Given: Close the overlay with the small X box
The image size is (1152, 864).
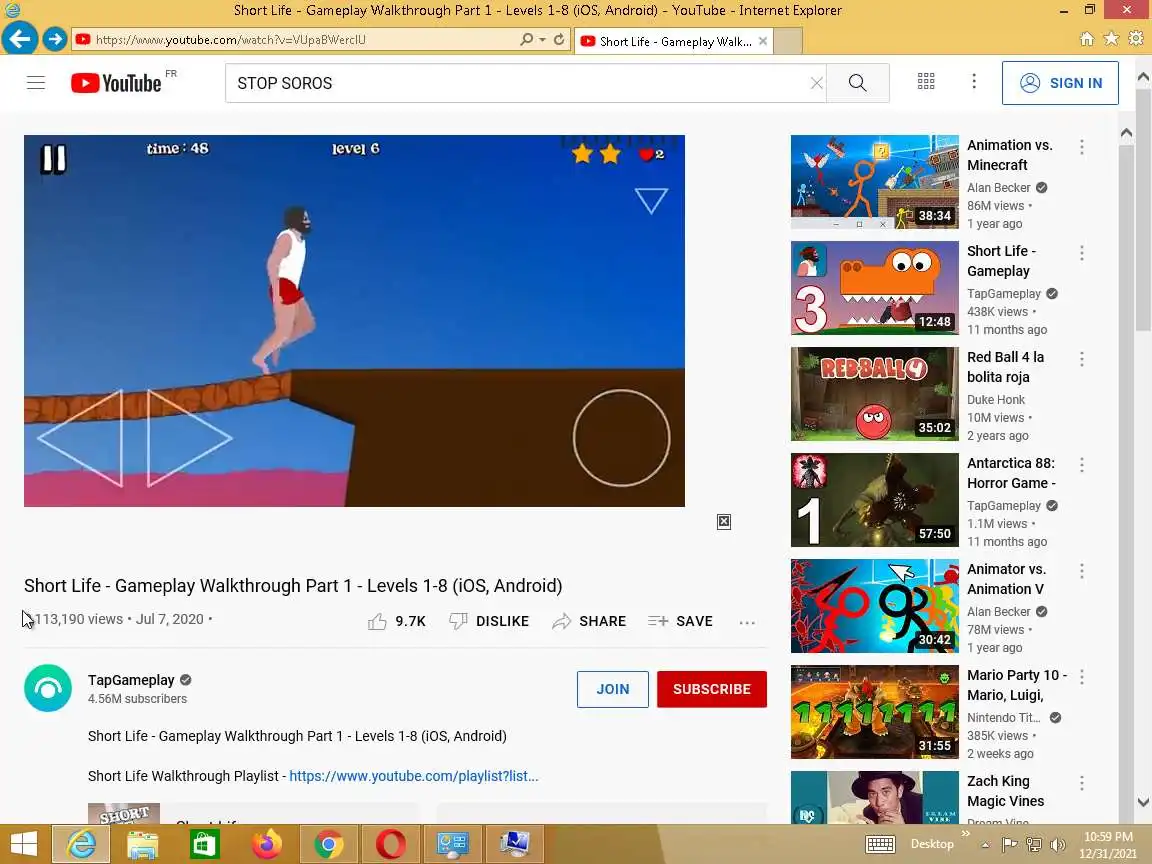Looking at the screenshot, I should (724, 522).
